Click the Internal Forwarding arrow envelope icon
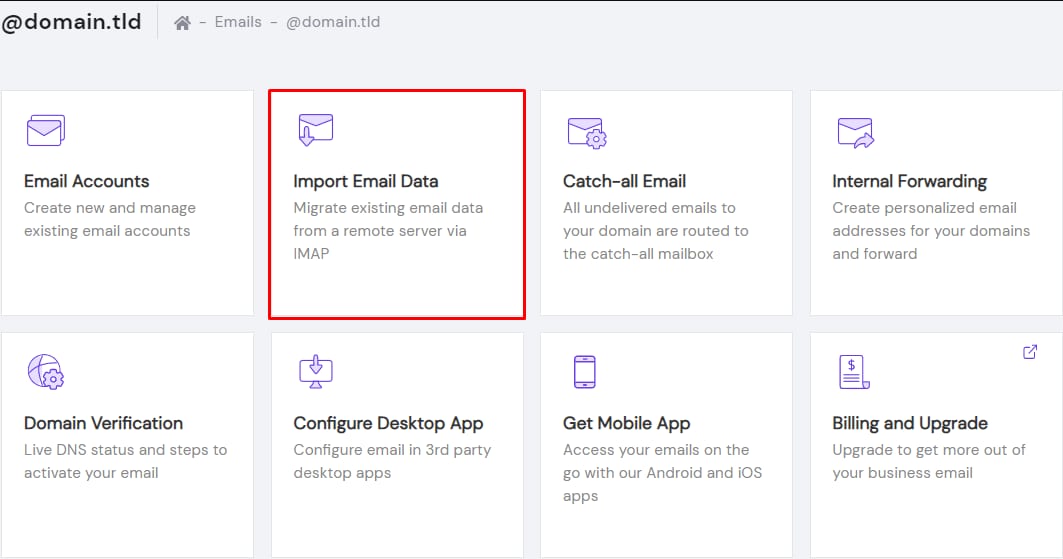Viewport: 1063px width, 559px height. coord(855,132)
